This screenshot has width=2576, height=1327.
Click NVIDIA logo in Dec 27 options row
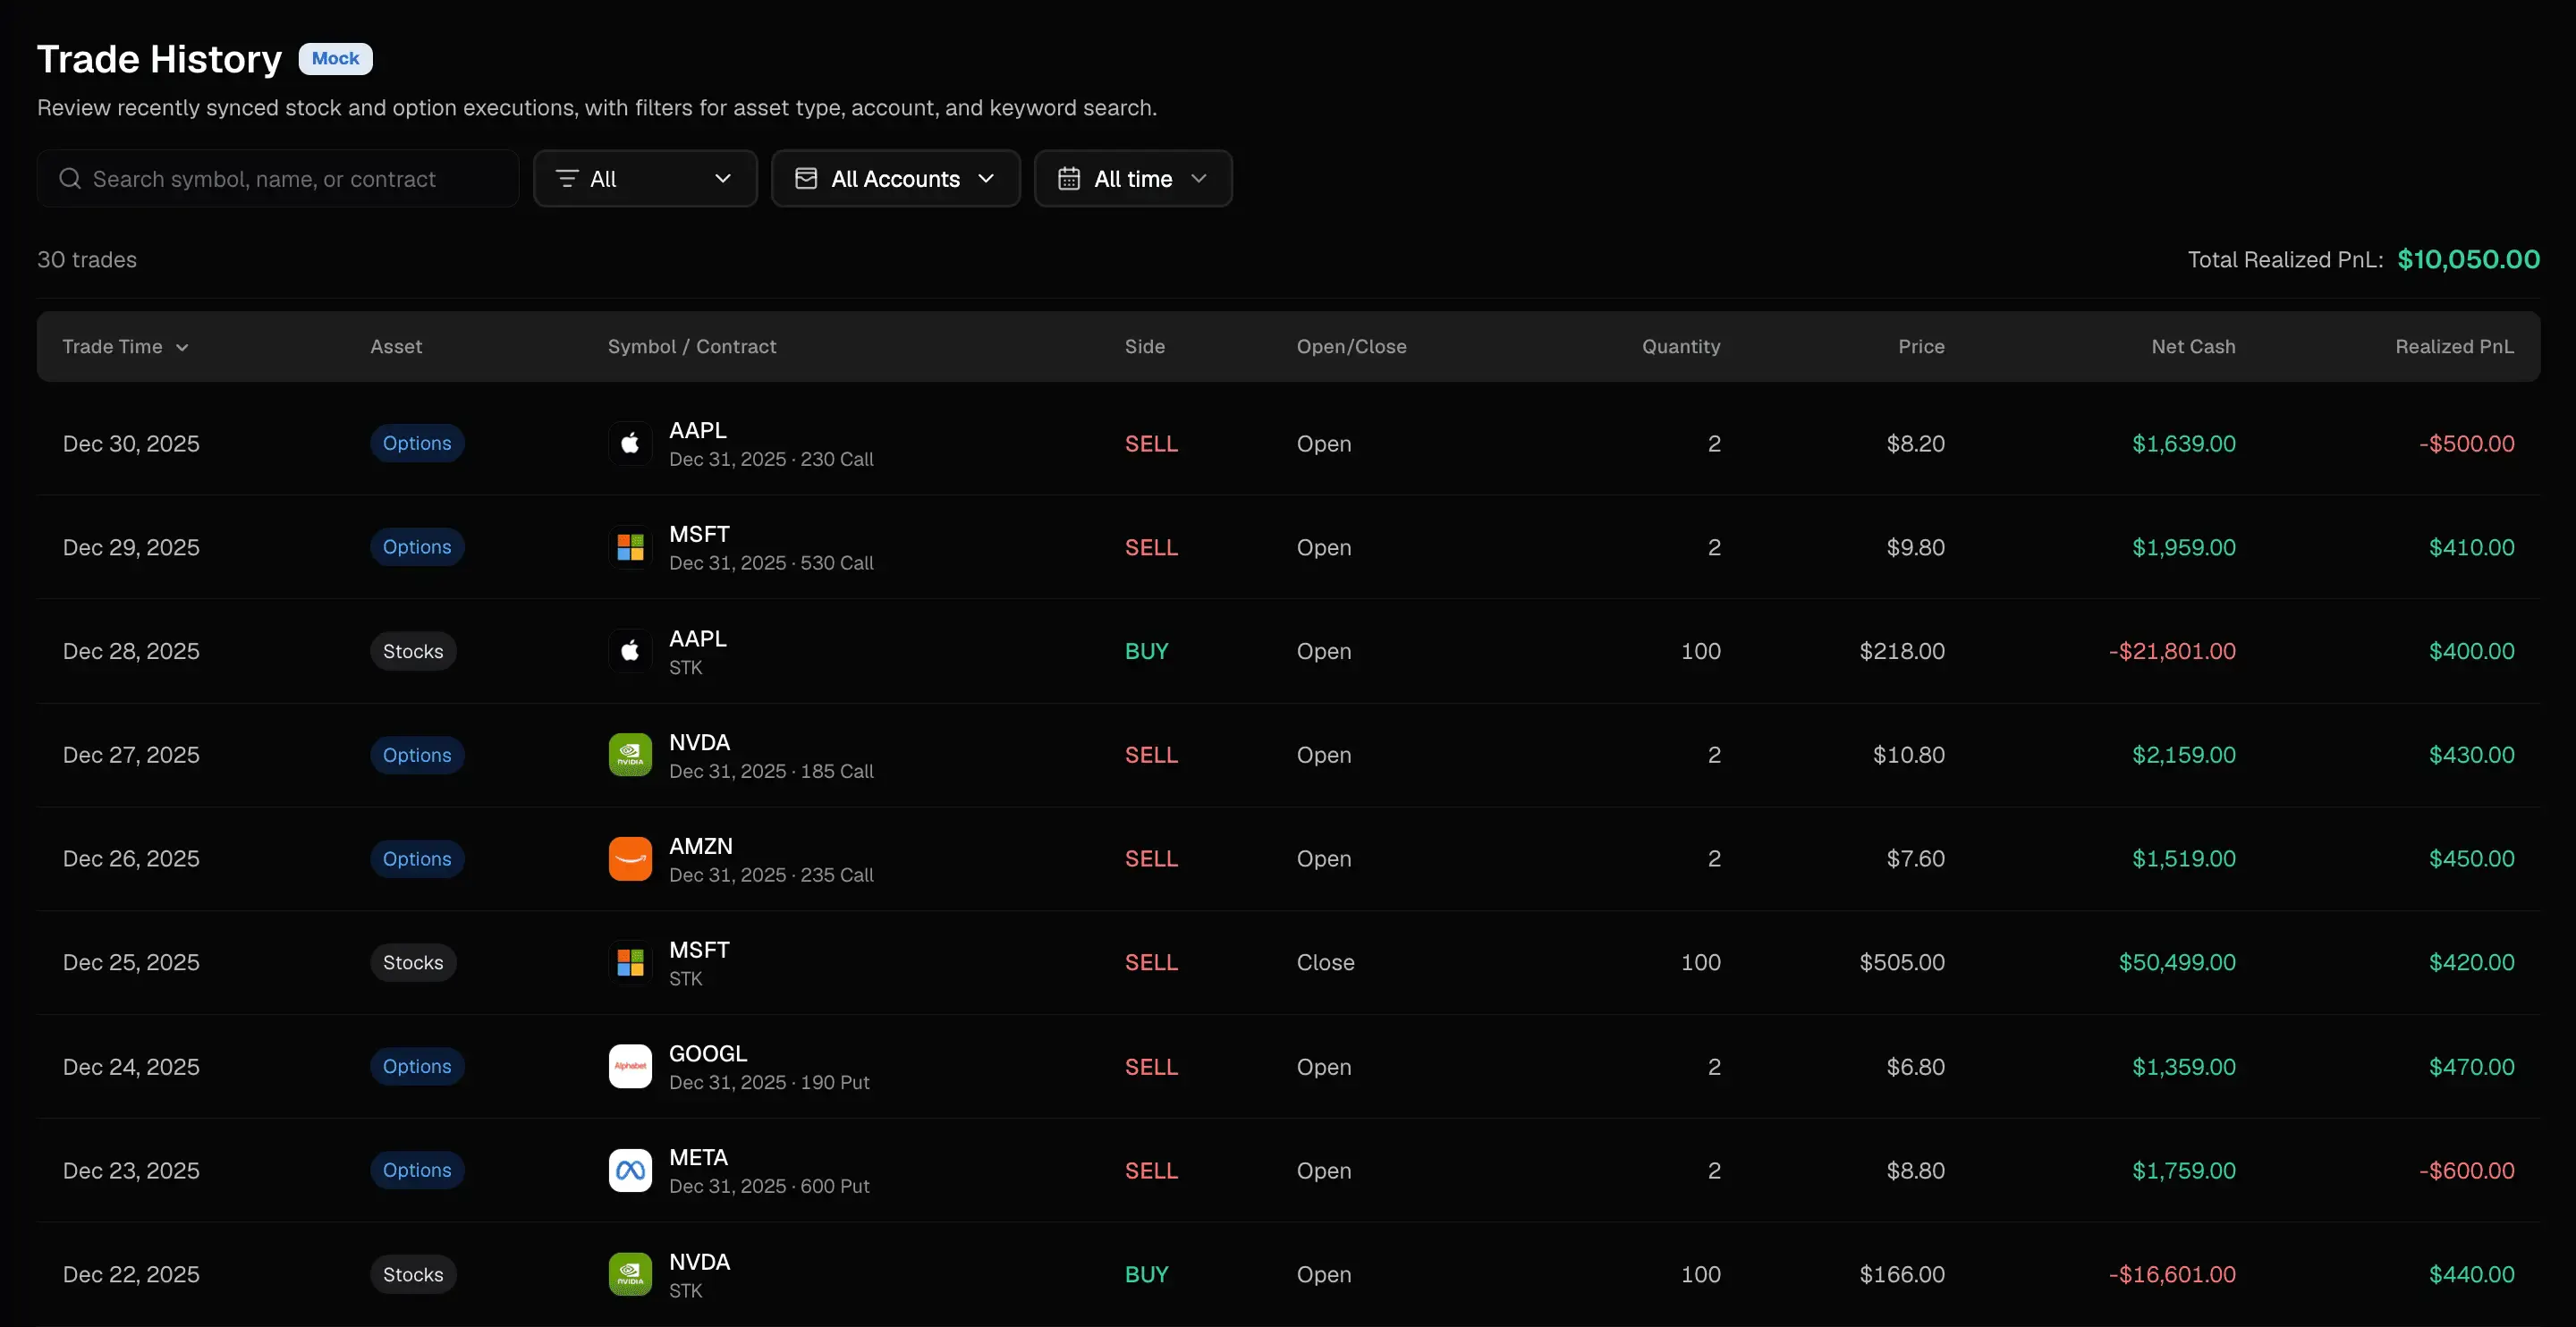point(630,755)
